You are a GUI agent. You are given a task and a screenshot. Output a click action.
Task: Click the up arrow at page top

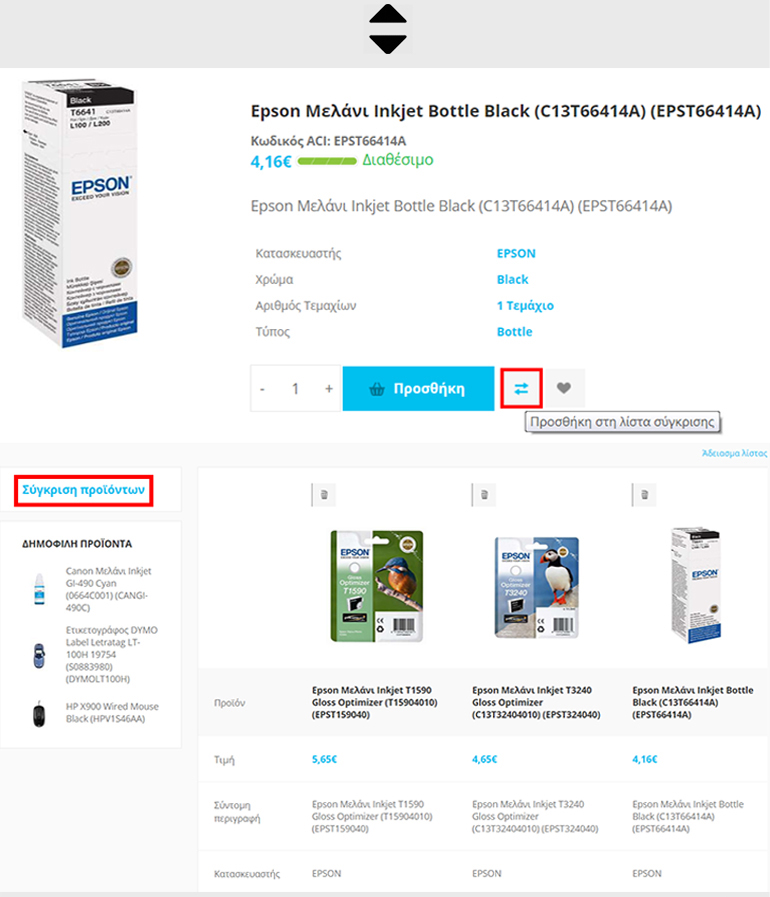388,14
